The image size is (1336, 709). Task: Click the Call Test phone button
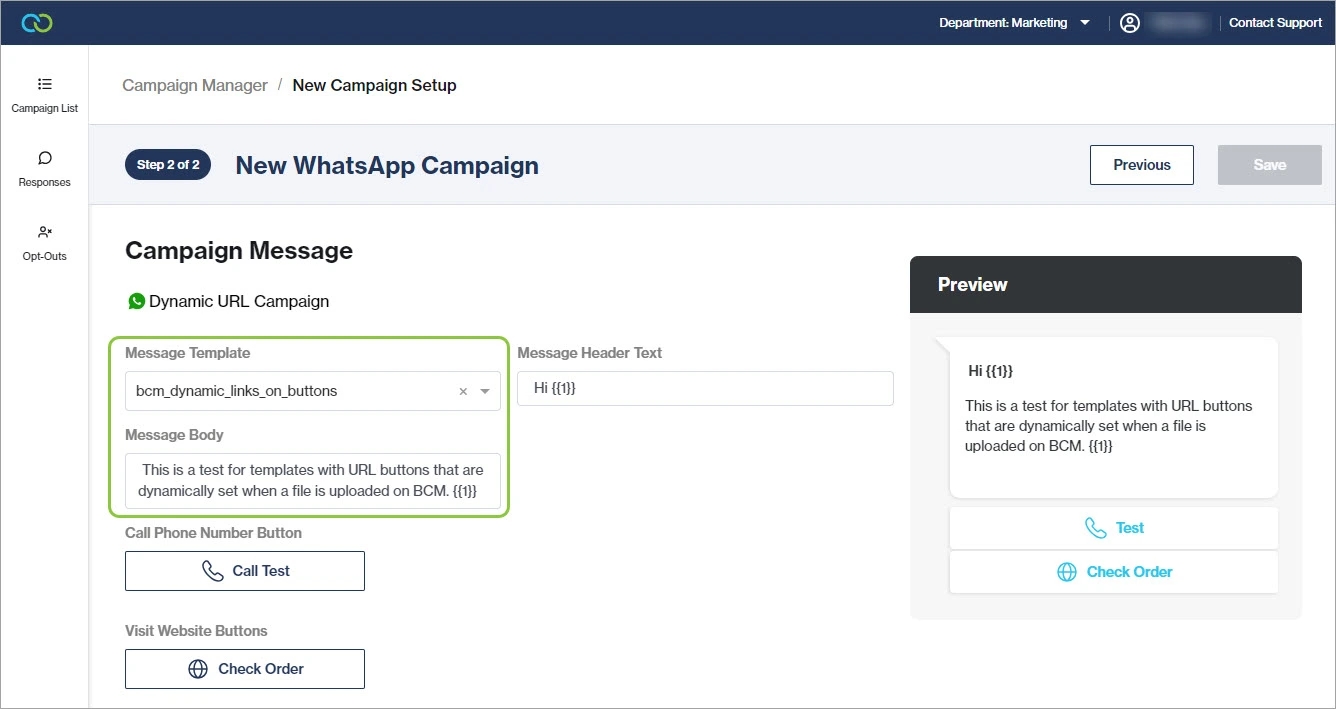point(245,571)
